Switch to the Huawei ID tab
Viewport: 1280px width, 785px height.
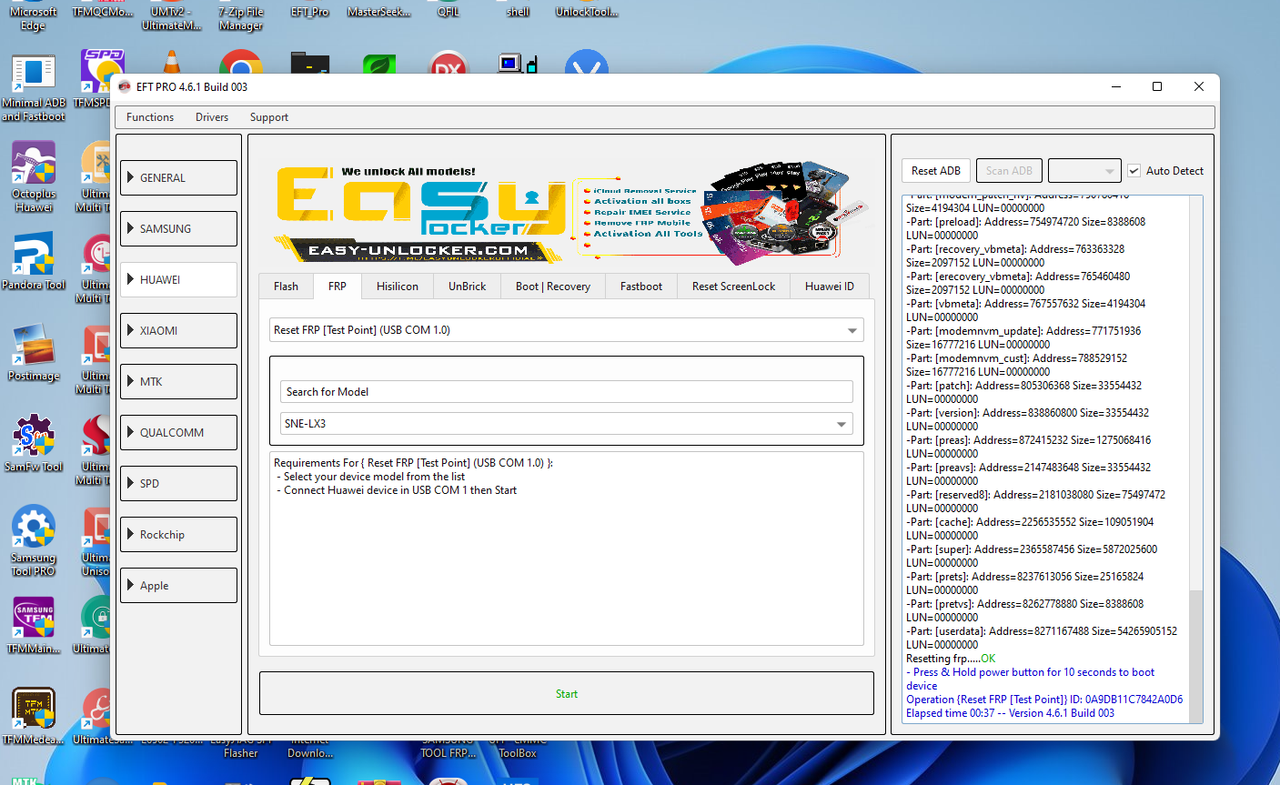(829, 286)
